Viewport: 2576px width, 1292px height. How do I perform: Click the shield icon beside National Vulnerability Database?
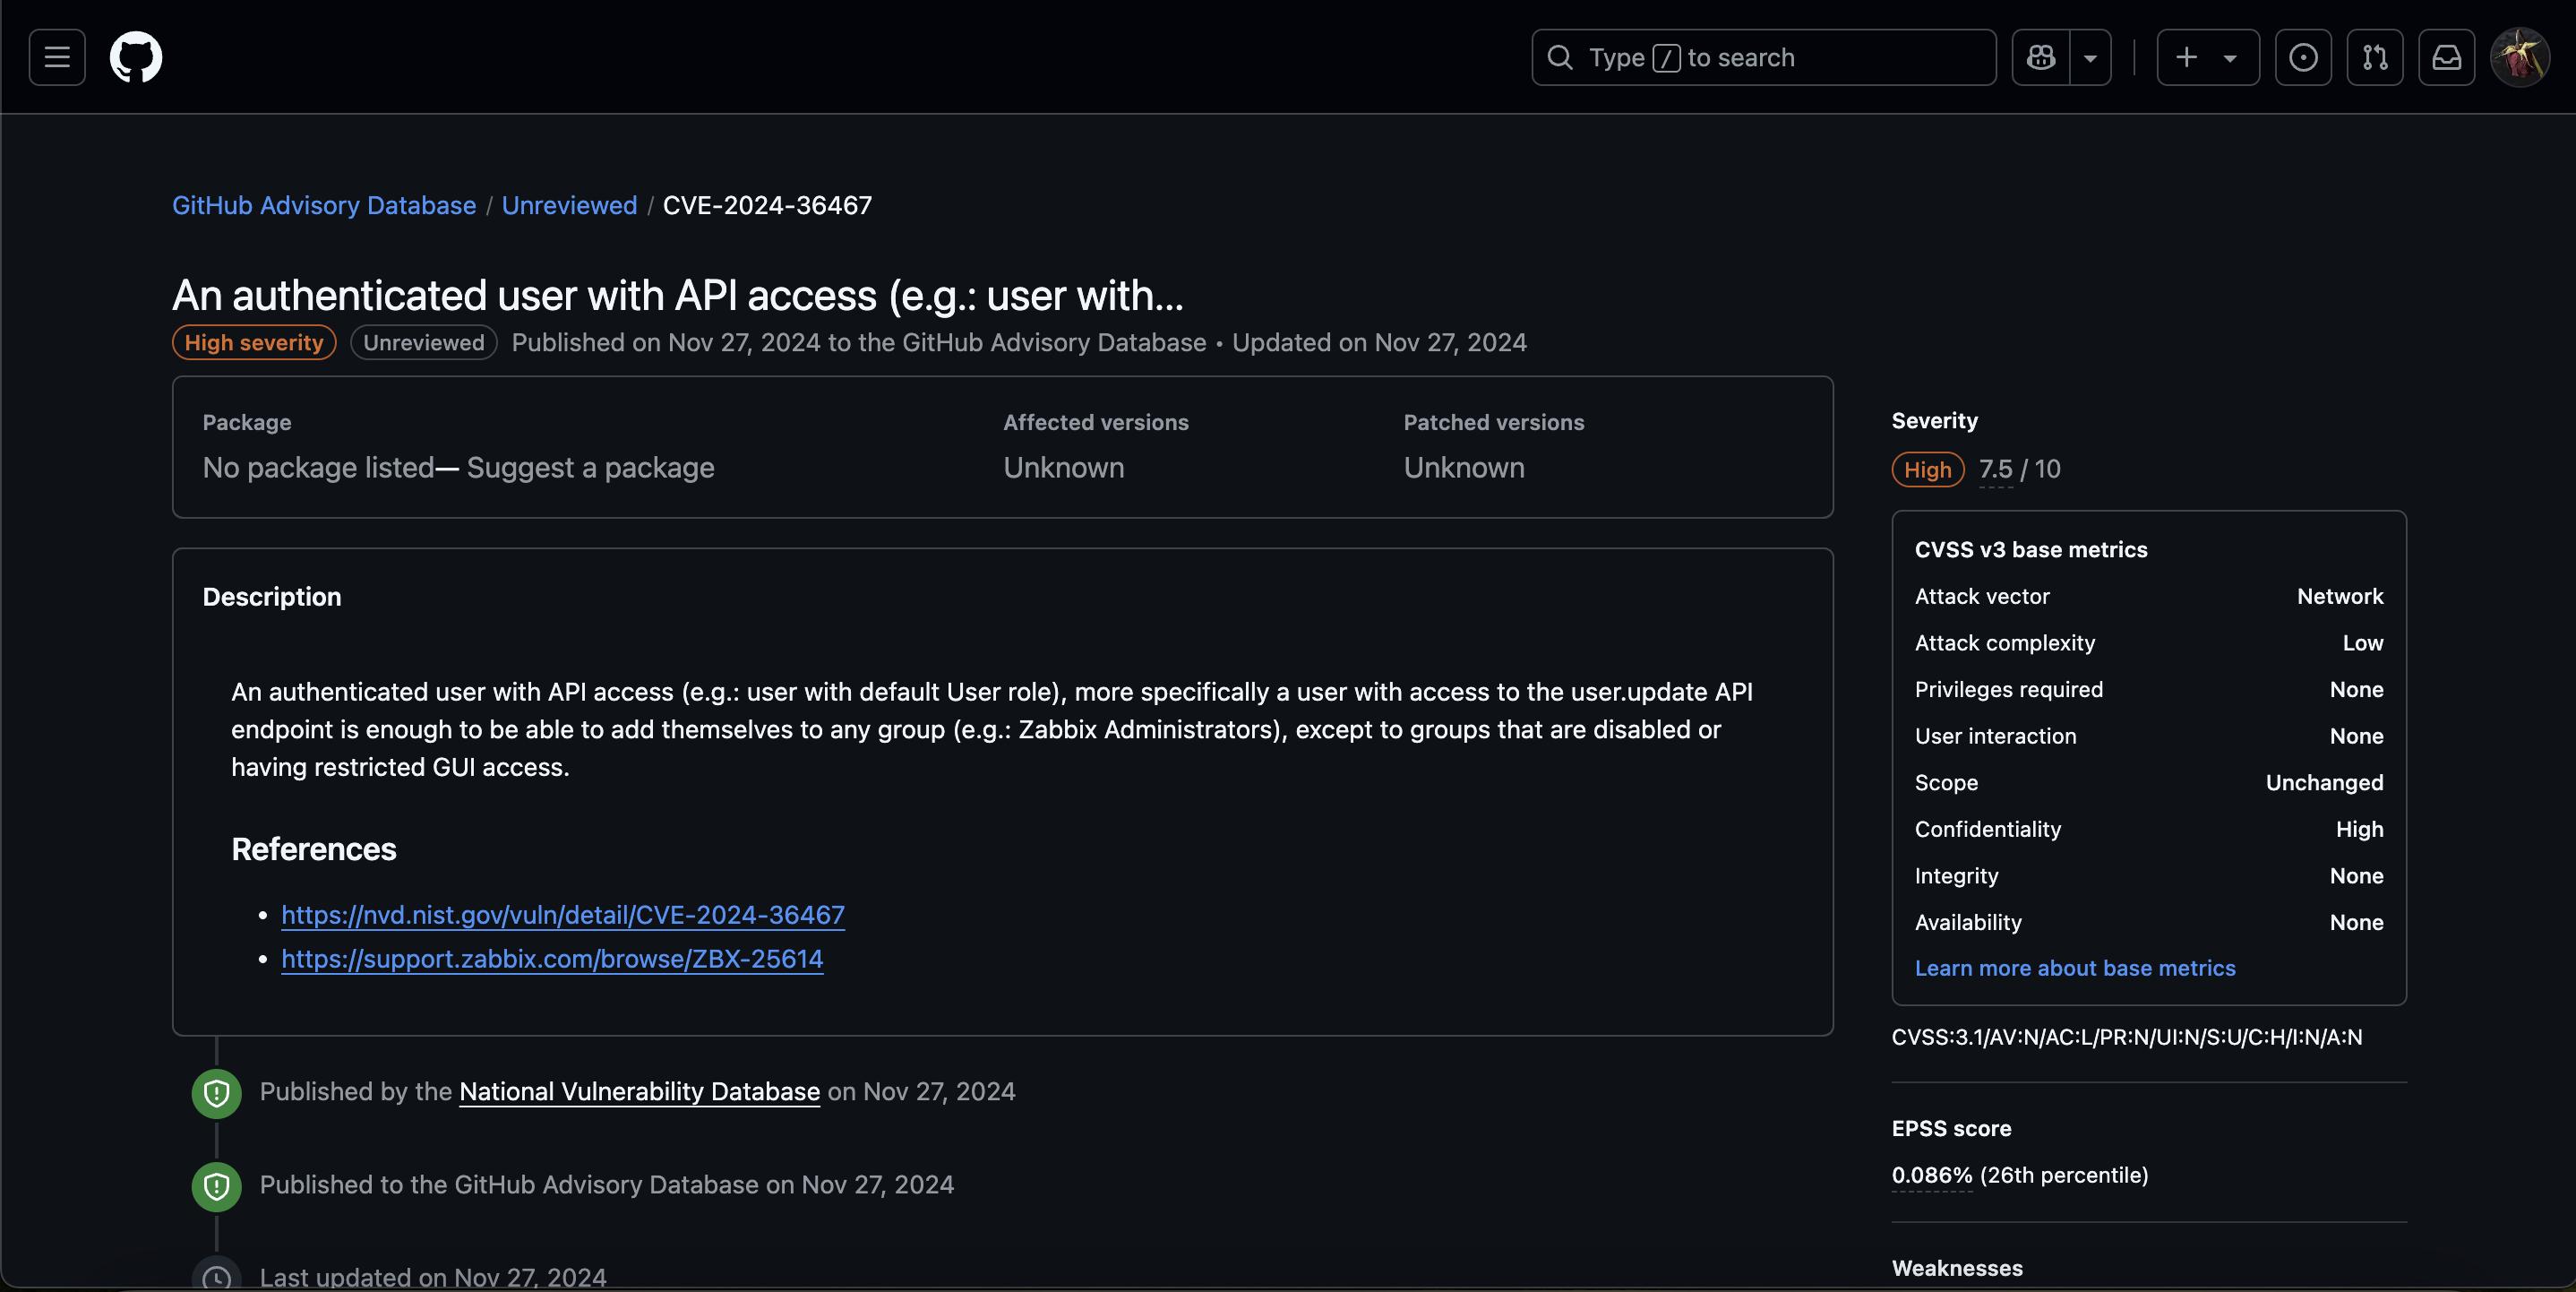click(x=217, y=1093)
